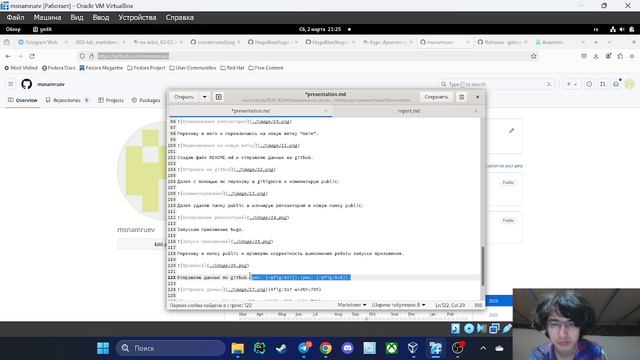The image size is (640, 360).
Task: Expand the list-all-tabs chevron
Action: 609,42
